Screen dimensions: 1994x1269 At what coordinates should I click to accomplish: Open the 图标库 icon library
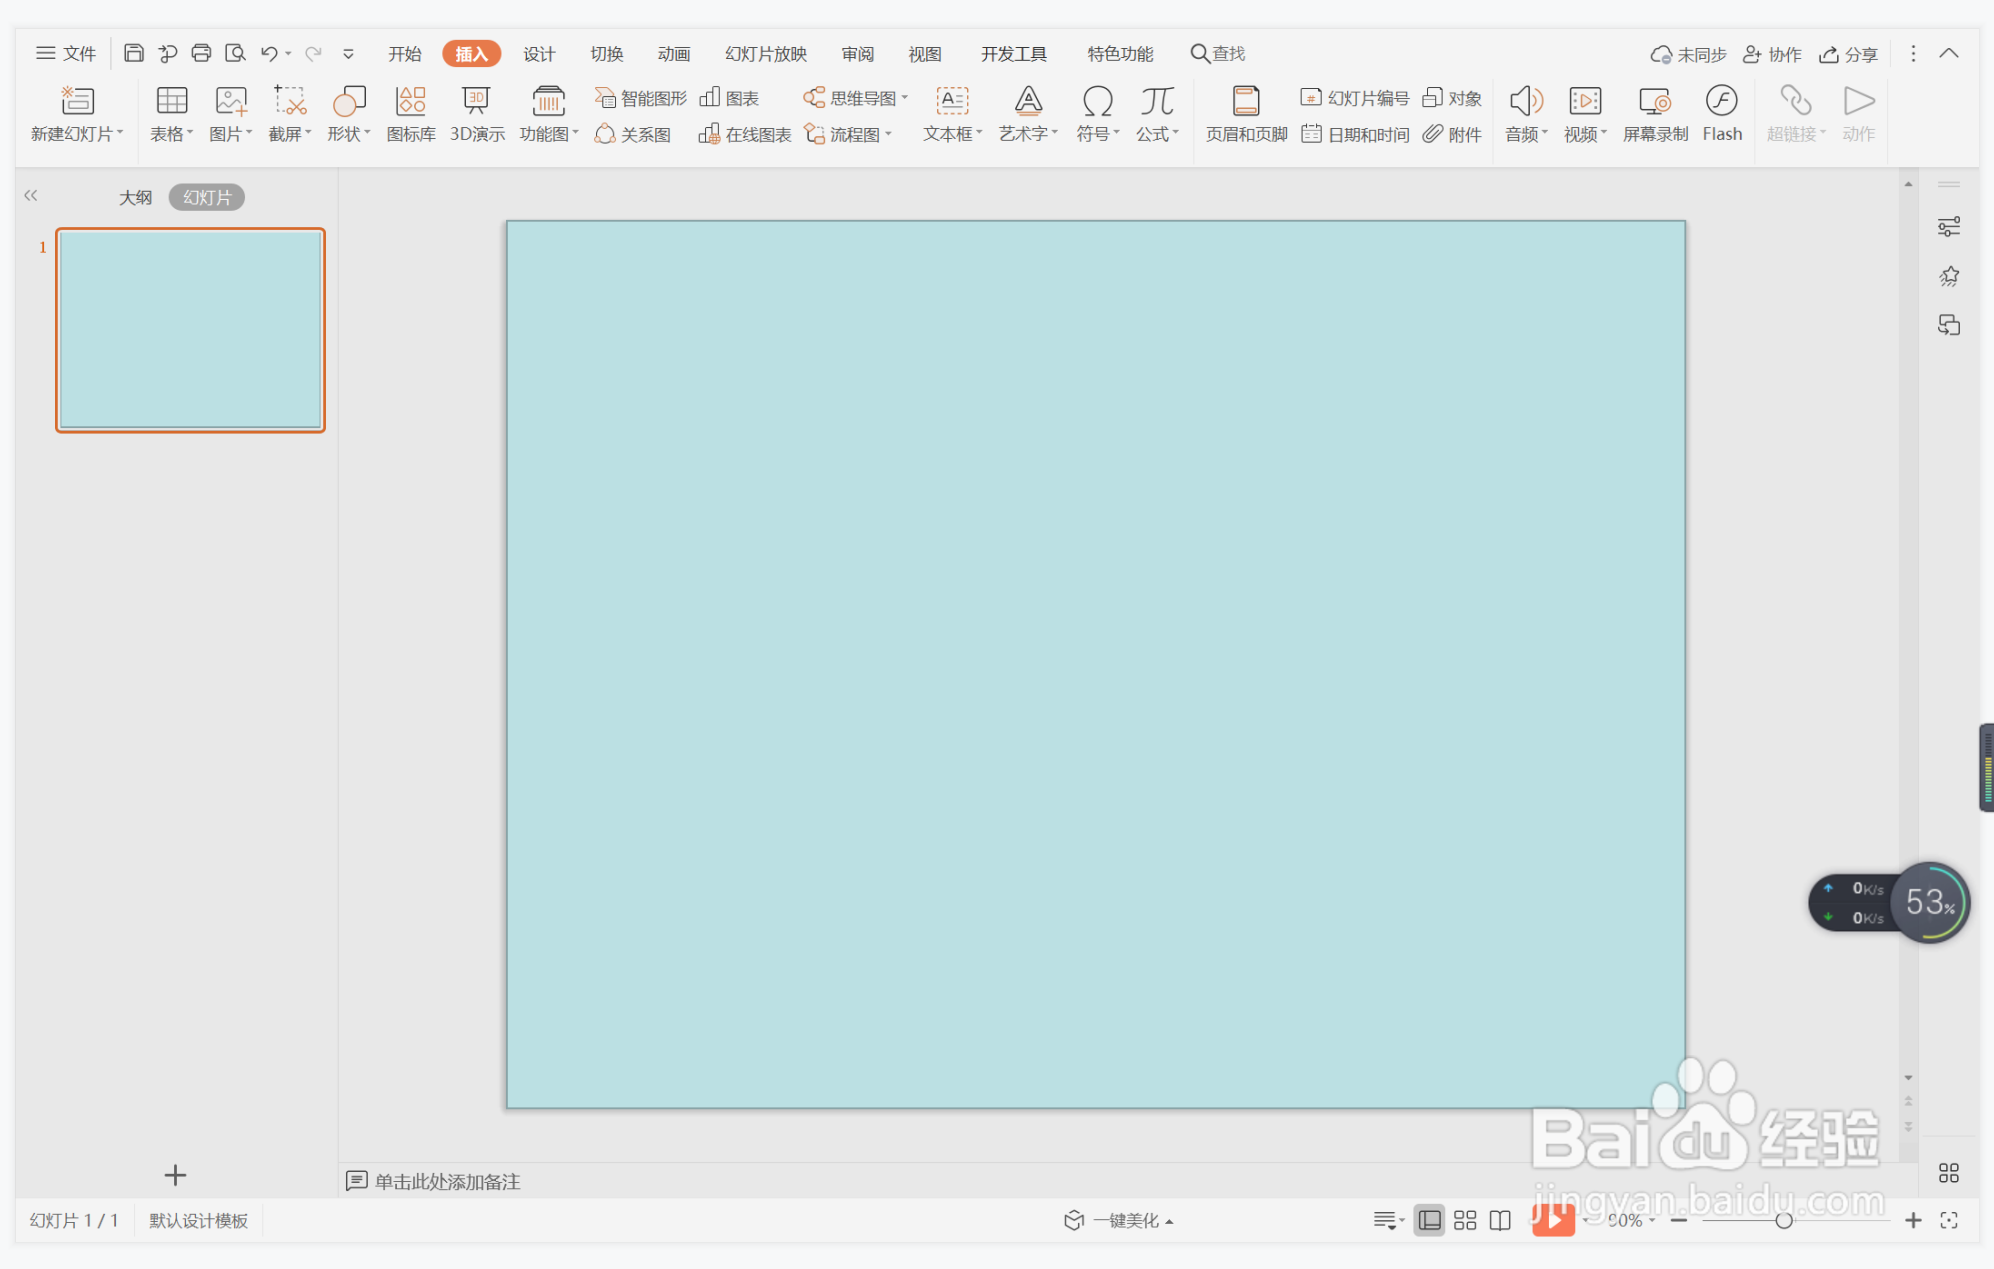click(410, 113)
